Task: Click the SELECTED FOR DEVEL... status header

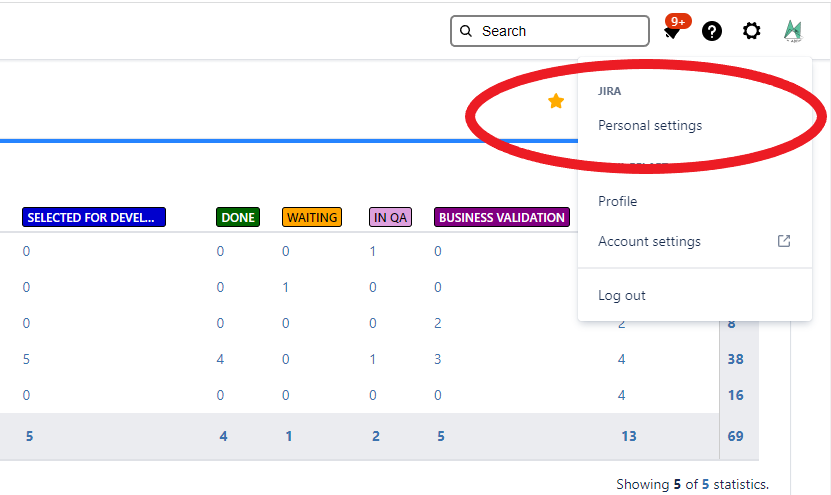Action: point(94,217)
